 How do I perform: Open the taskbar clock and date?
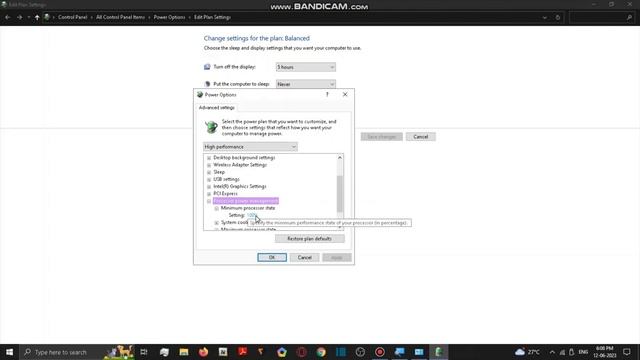pos(605,352)
